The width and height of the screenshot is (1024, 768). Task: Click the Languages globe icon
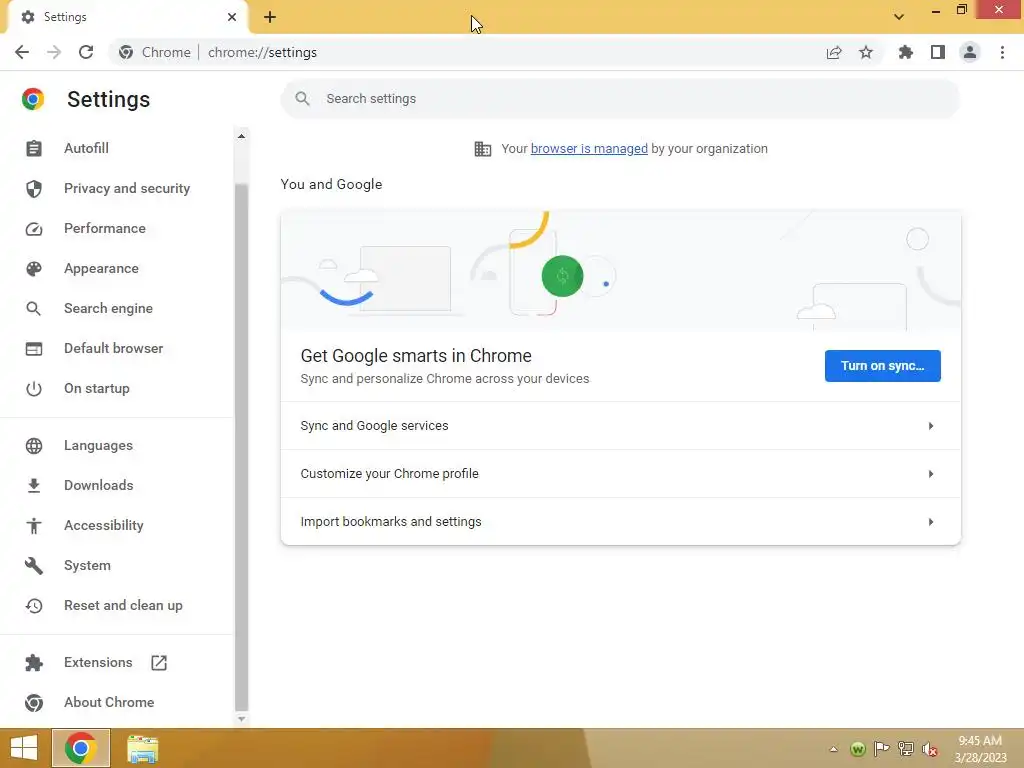pos(34,445)
